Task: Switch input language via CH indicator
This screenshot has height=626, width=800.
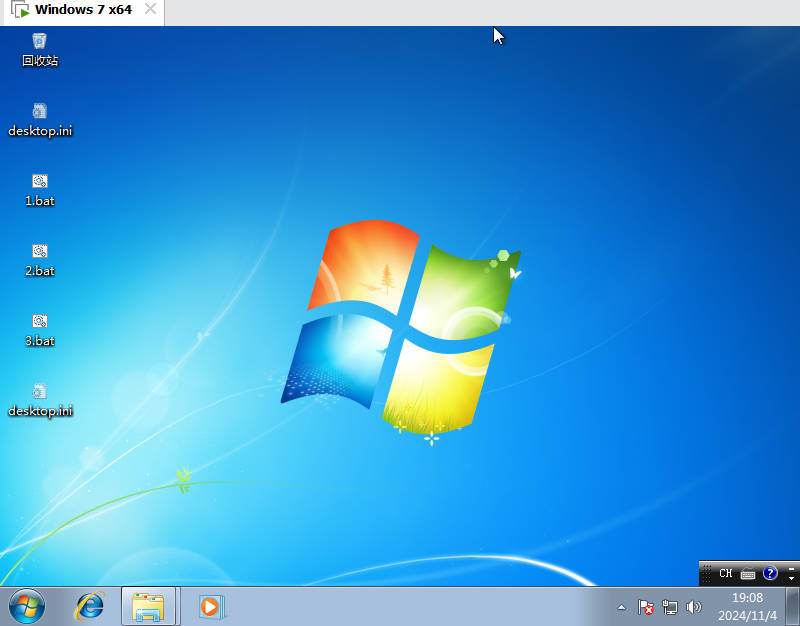Action: pos(726,573)
